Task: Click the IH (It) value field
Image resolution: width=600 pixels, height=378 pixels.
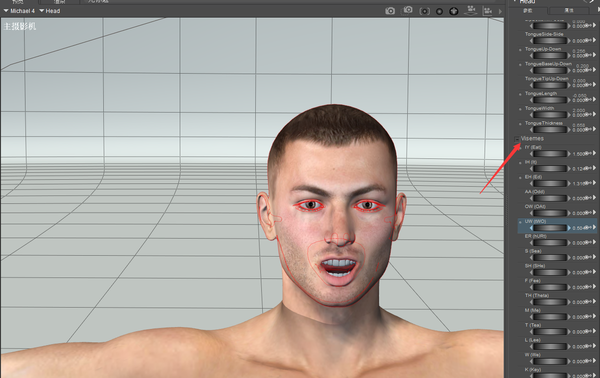Action: 579,168
